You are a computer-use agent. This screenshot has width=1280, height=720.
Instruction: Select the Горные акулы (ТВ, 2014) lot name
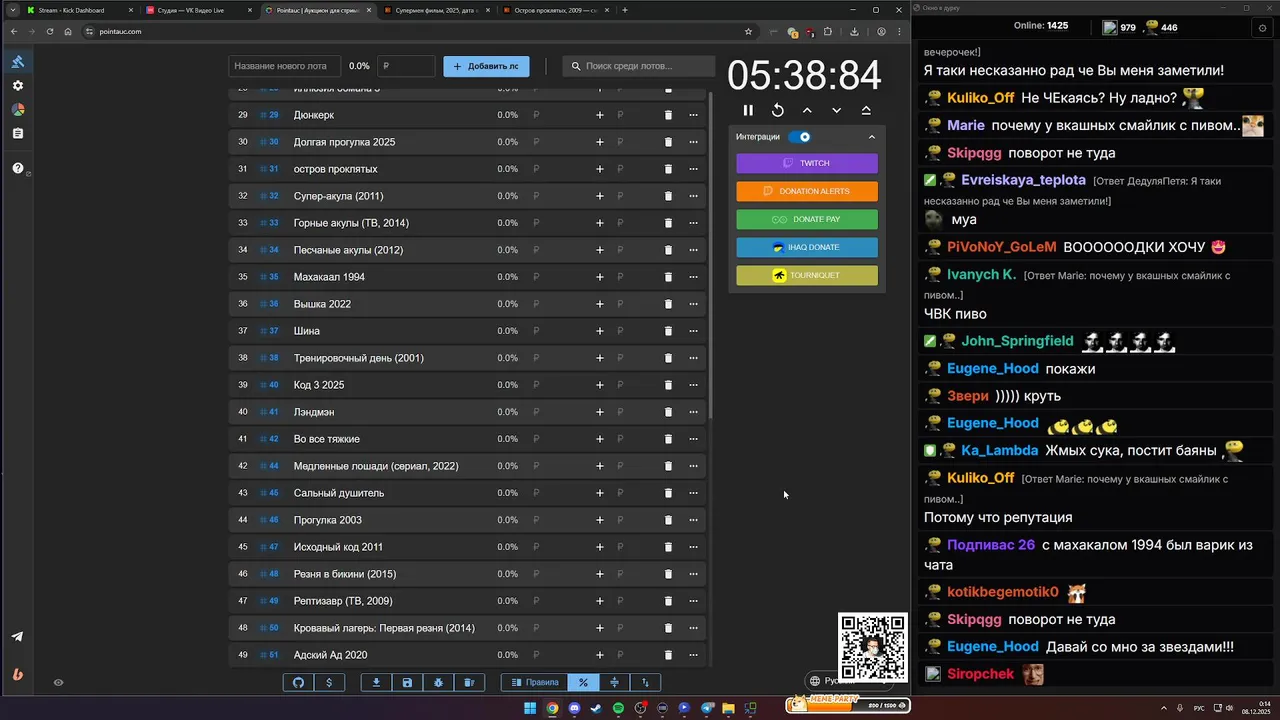coord(351,223)
